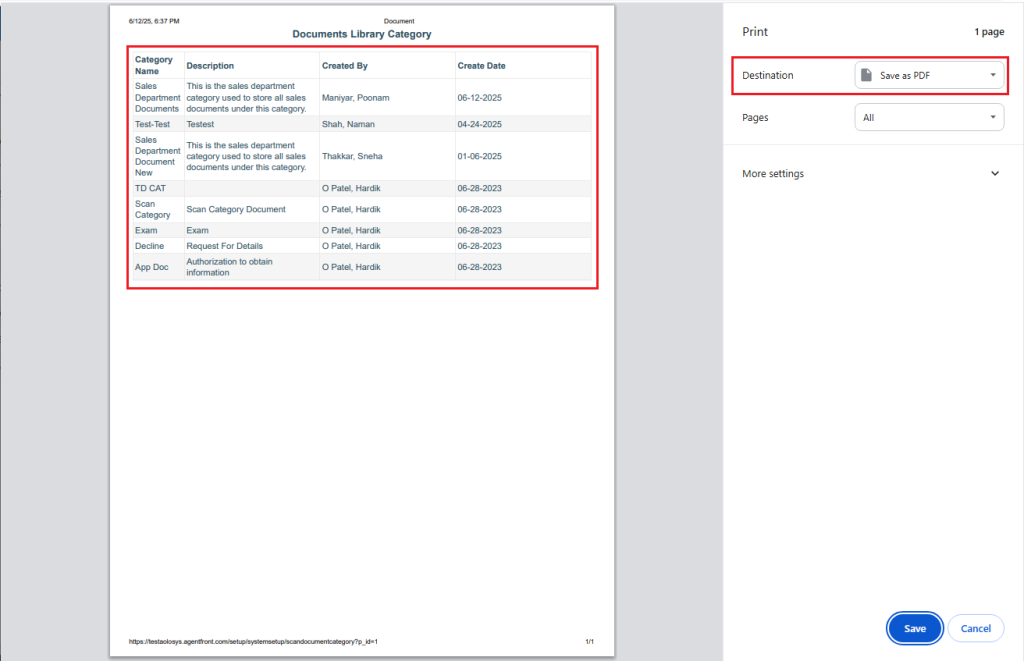The image size is (1024, 661).
Task: Click the Create Date column header
Action: pos(481,66)
